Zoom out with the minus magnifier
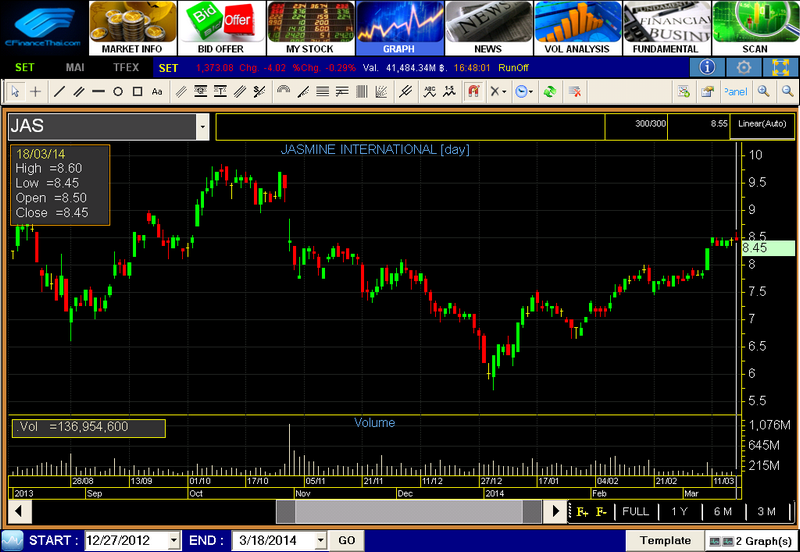The width and height of the screenshot is (800, 552). point(788,92)
